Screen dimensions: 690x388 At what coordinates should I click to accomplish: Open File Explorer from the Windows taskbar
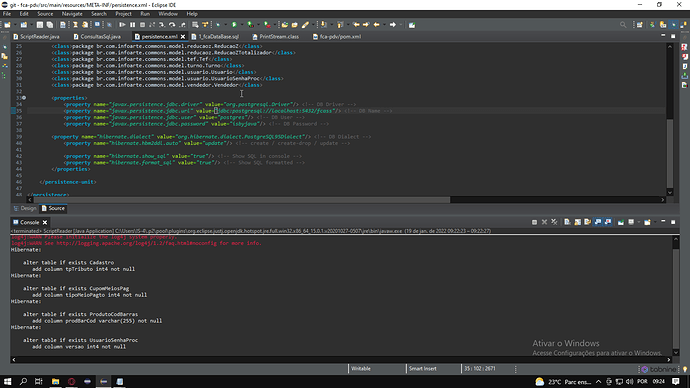click(x=55, y=381)
